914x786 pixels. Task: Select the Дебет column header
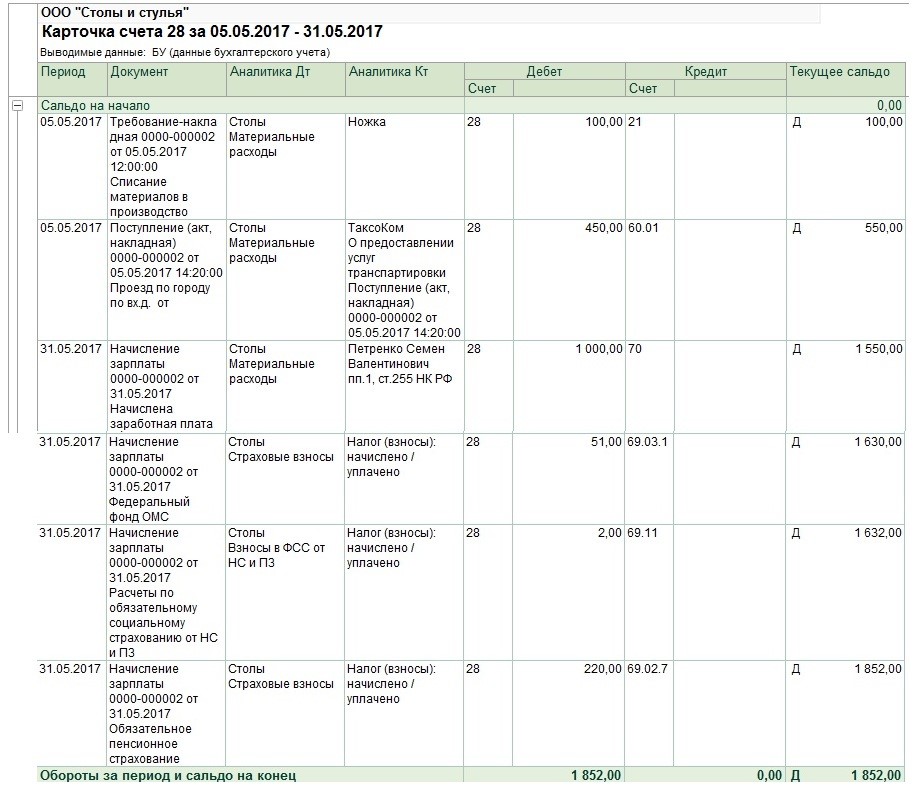[544, 71]
